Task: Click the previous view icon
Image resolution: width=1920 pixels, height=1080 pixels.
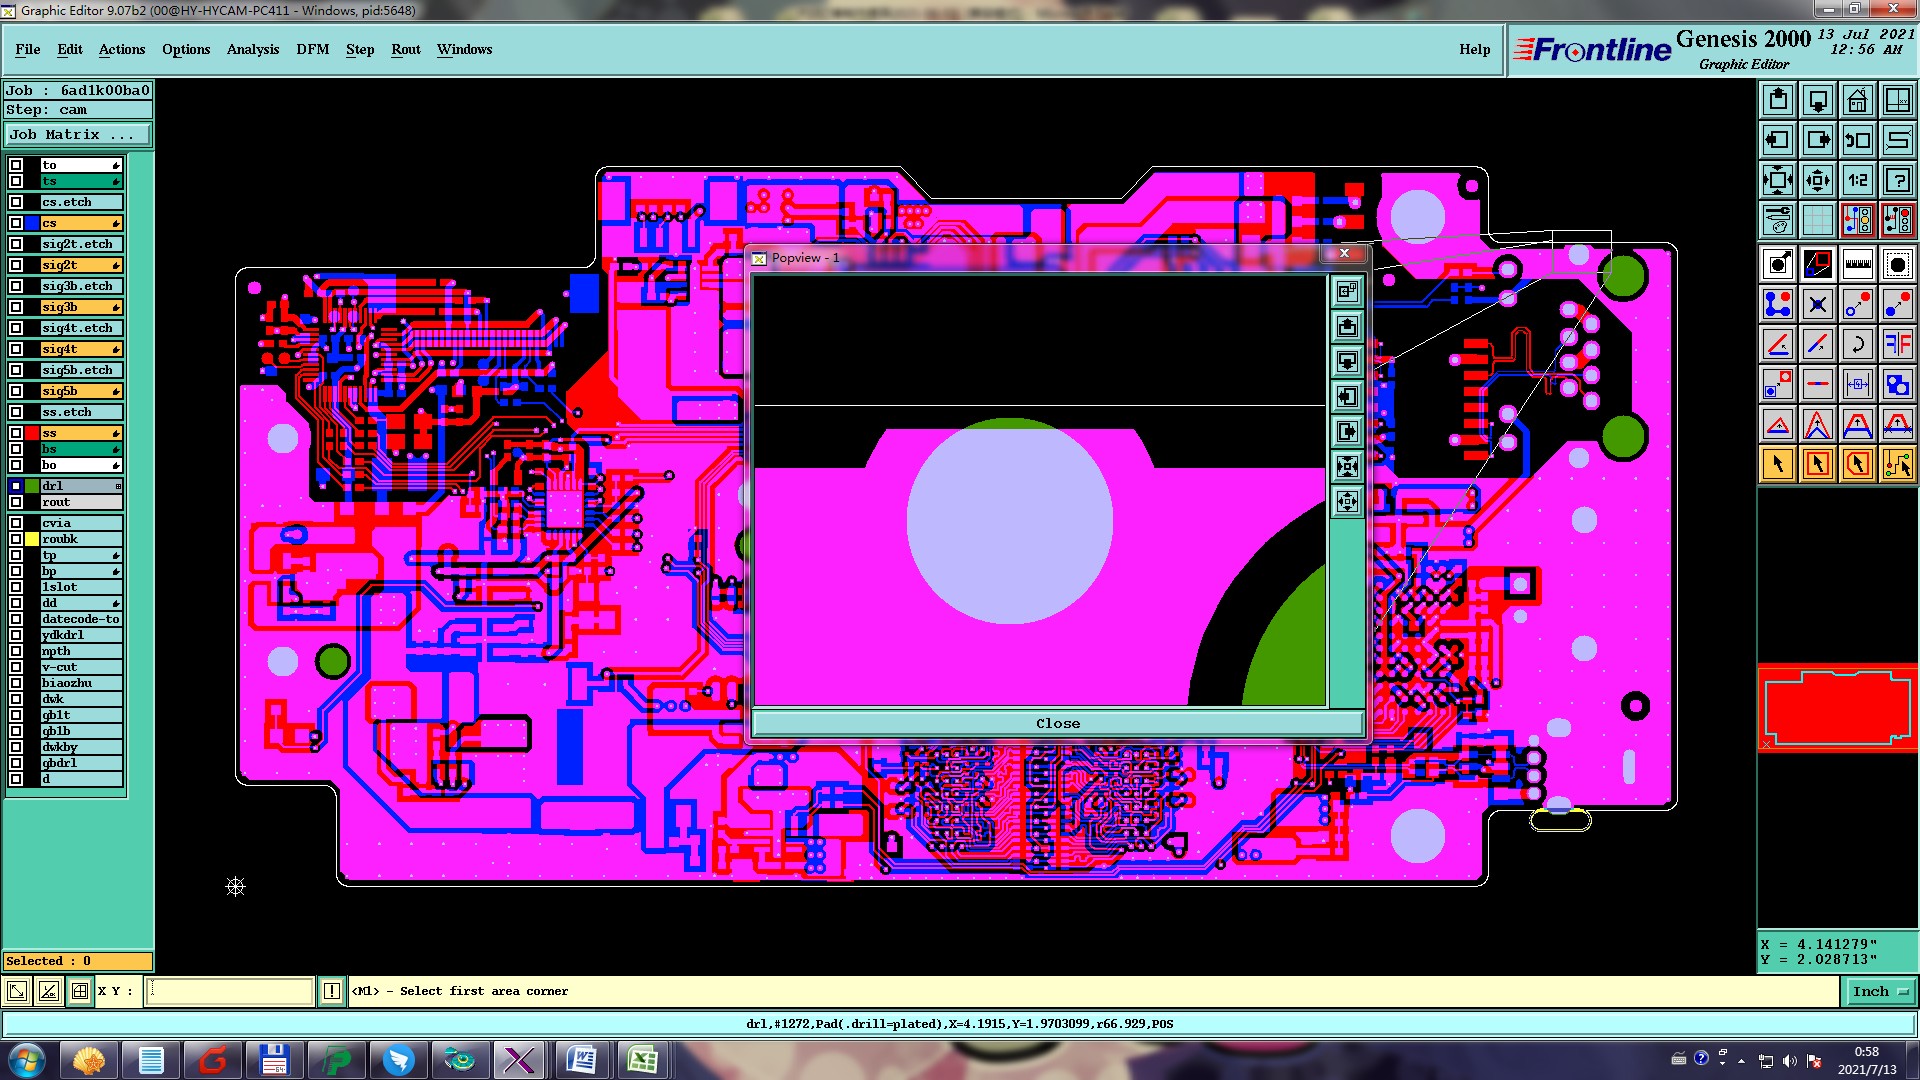Action: tap(1858, 140)
